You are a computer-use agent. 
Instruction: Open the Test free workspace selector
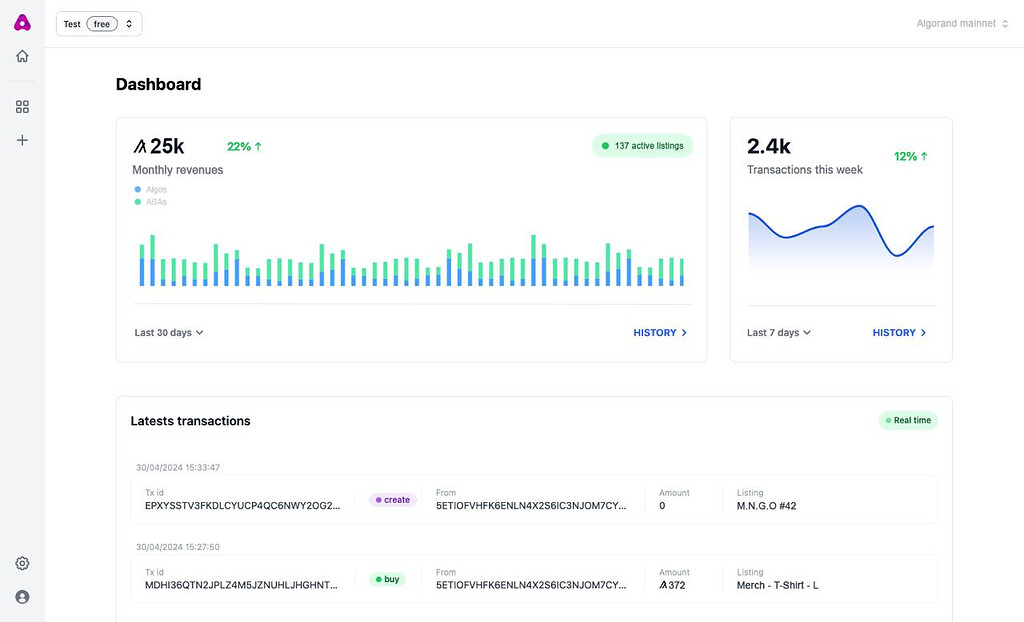pyautogui.click(x=98, y=23)
